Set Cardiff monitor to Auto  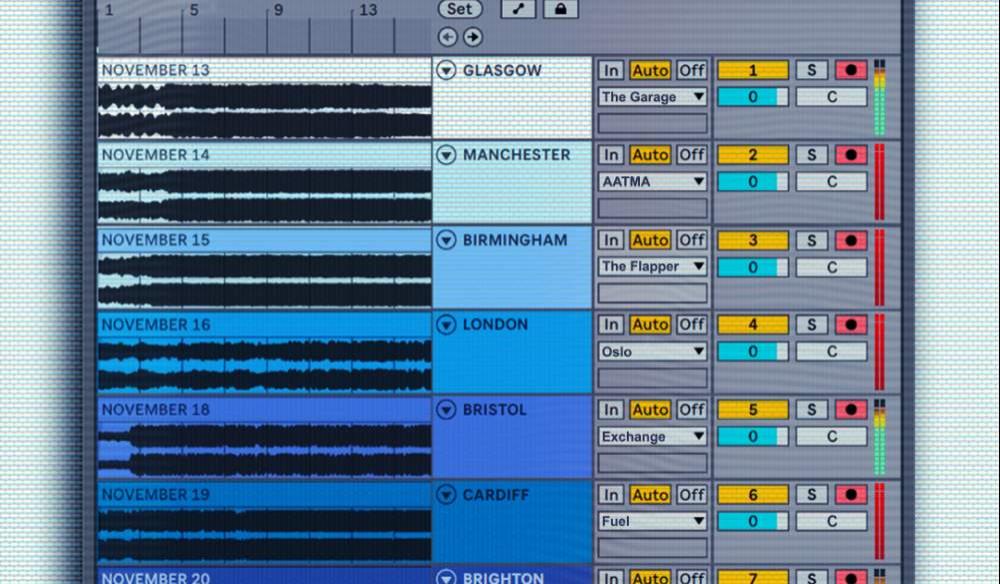pyautogui.click(x=650, y=495)
